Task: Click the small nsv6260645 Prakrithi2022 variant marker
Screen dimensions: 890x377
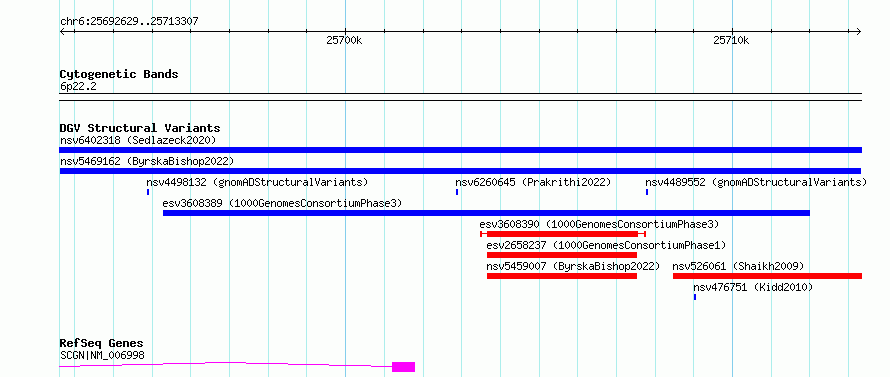Action: [x=457, y=192]
